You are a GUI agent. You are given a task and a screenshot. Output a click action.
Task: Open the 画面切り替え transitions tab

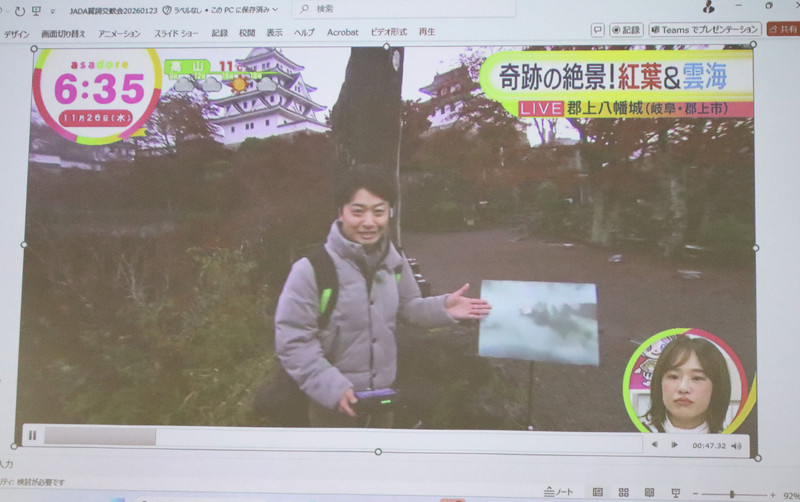click(63, 33)
